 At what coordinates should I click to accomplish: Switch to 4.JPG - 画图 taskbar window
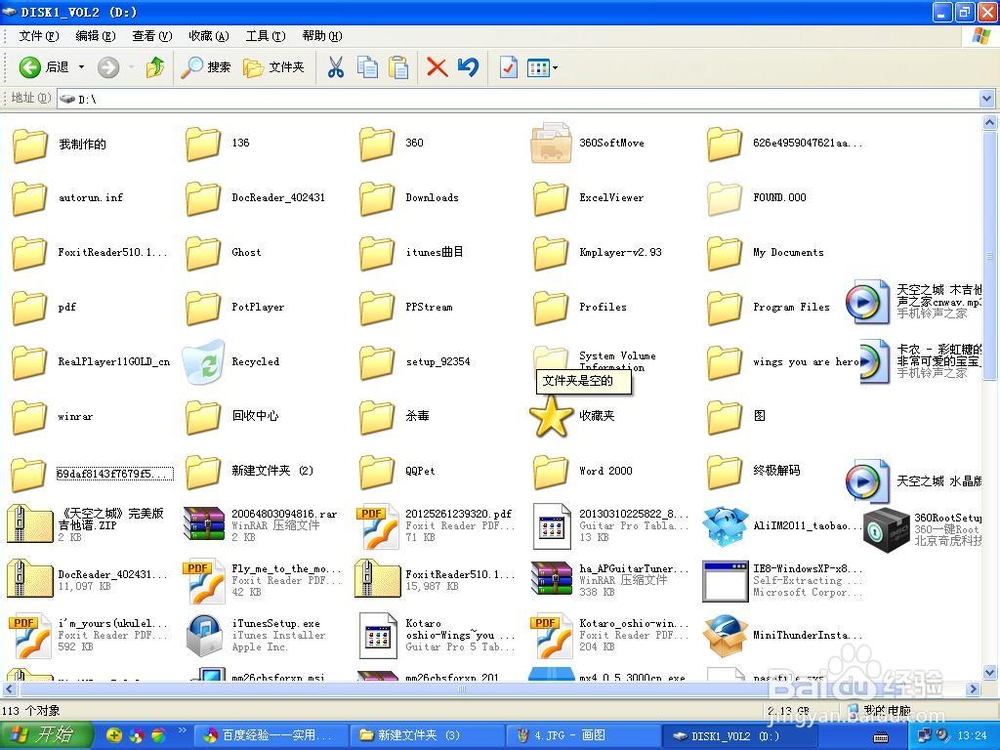point(582,735)
